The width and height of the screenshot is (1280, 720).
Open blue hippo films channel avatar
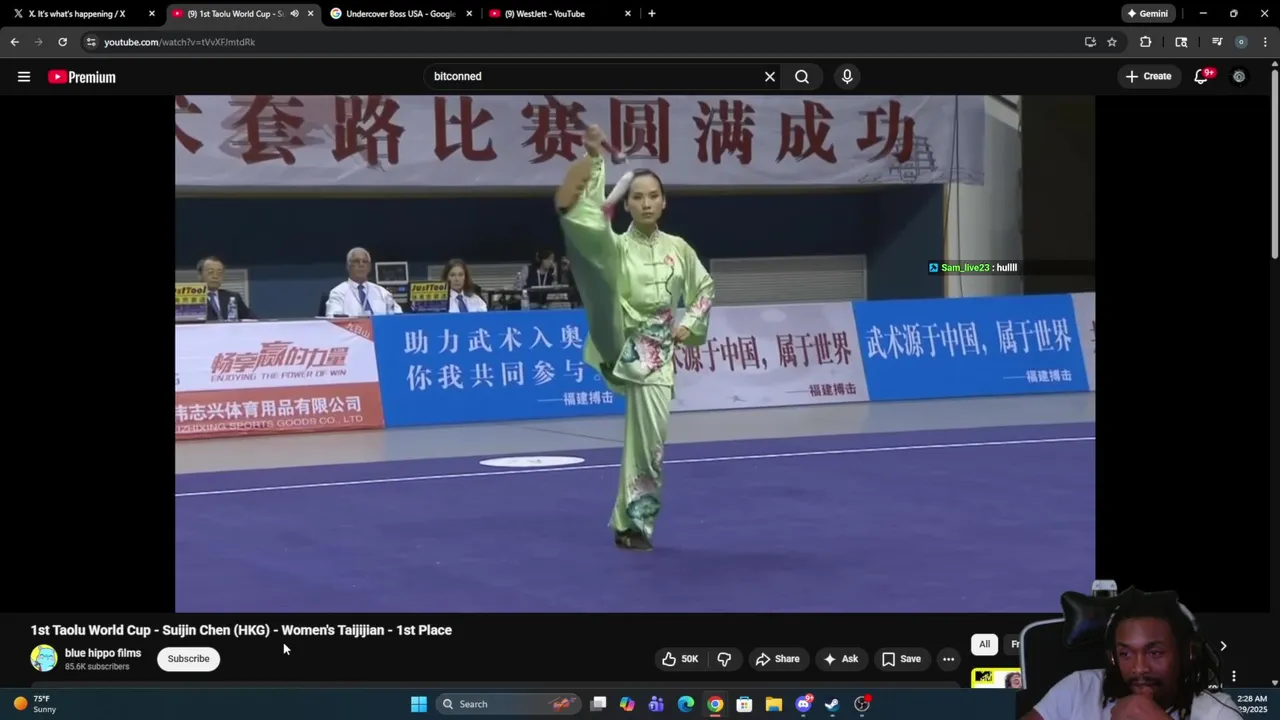(x=44, y=658)
